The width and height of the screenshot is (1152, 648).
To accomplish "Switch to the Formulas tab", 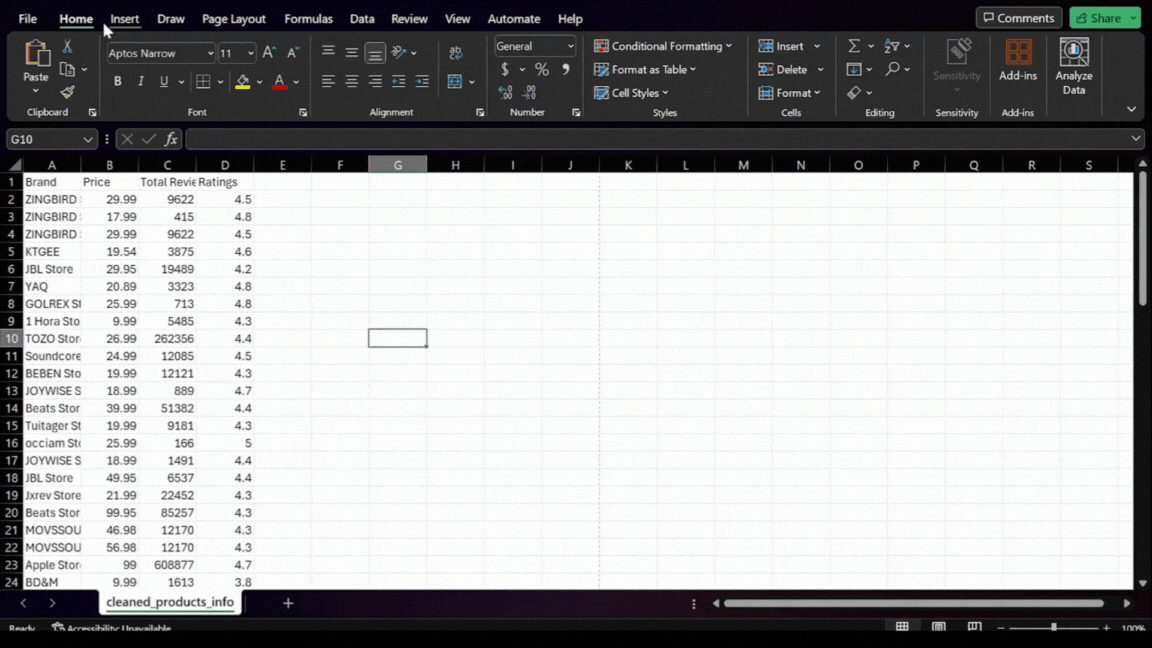I will (x=309, y=18).
